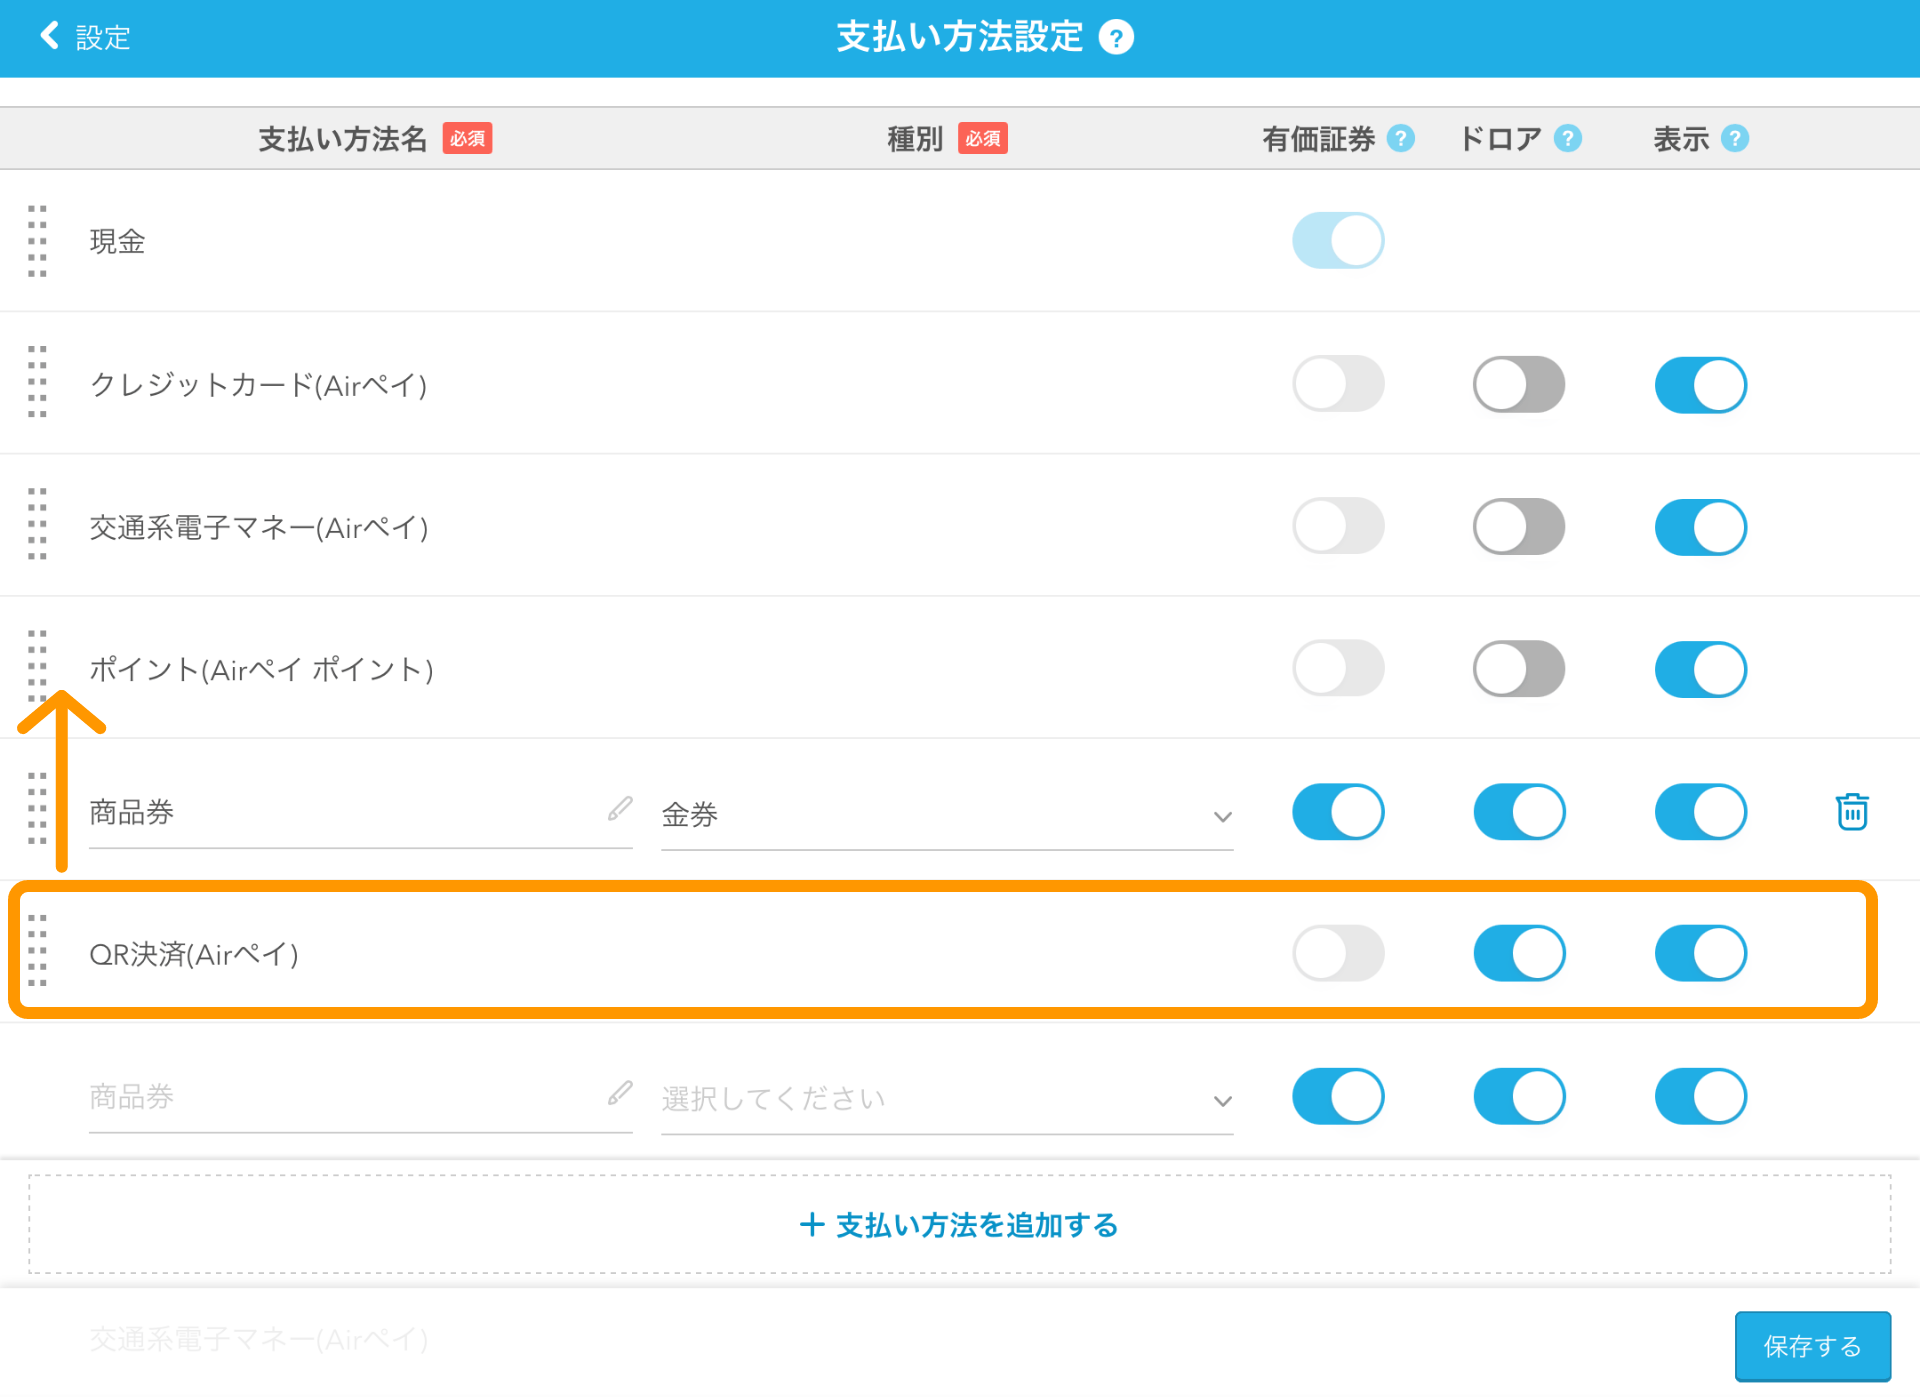Click the 有価証券 column help icon
The height and width of the screenshot is (1400, 1920).
[x=1401, y=138]
